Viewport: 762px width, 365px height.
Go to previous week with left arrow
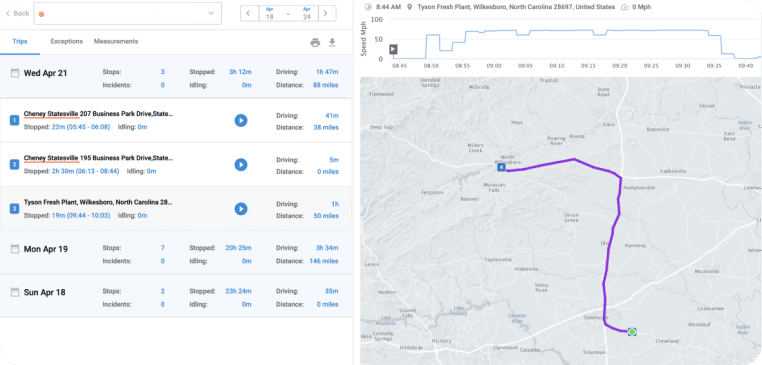click(x=249, y=13)
